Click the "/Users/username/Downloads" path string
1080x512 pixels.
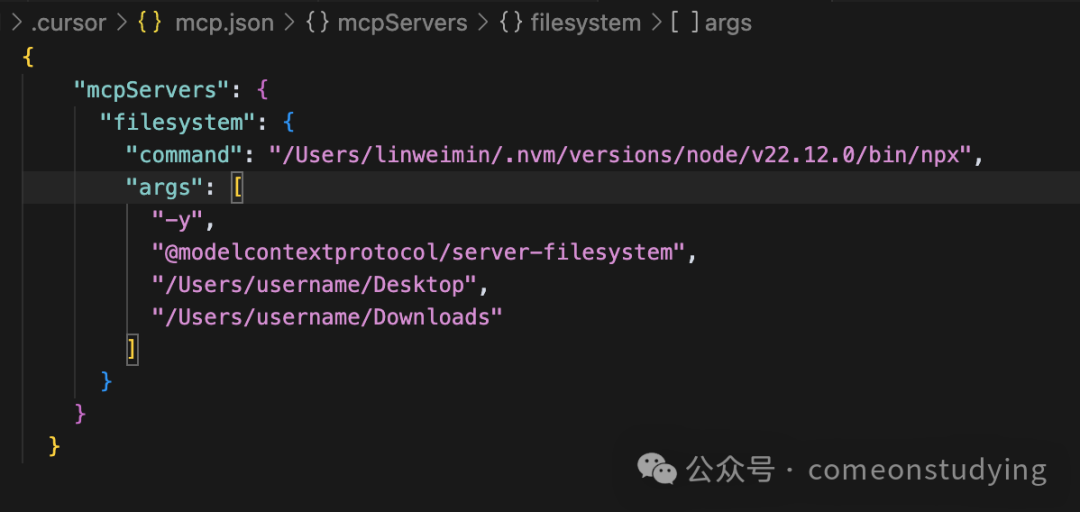[327, 318]
